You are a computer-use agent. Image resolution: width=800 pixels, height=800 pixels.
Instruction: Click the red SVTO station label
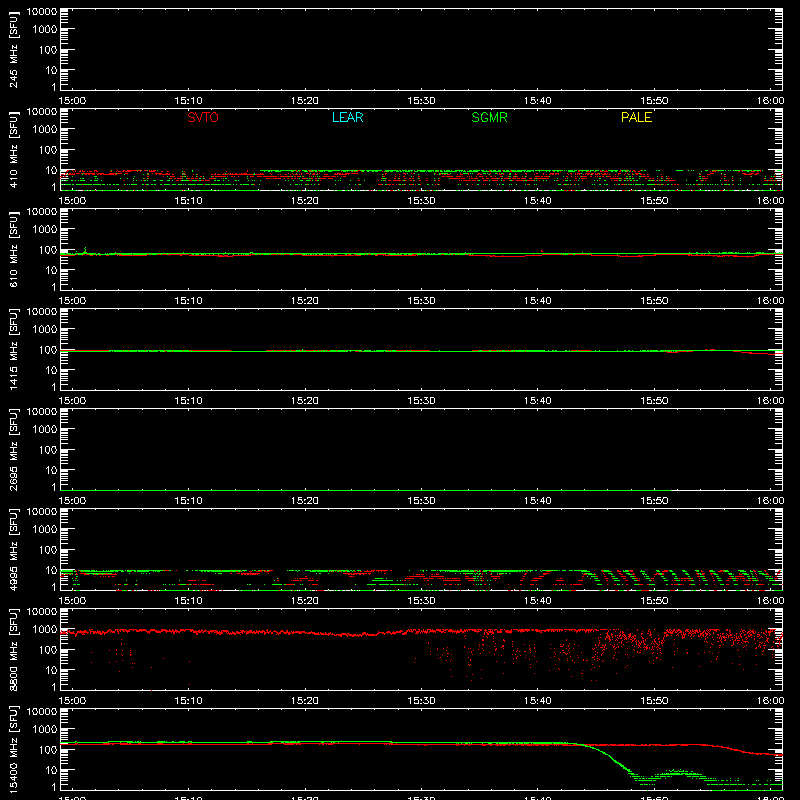[203, 117]
